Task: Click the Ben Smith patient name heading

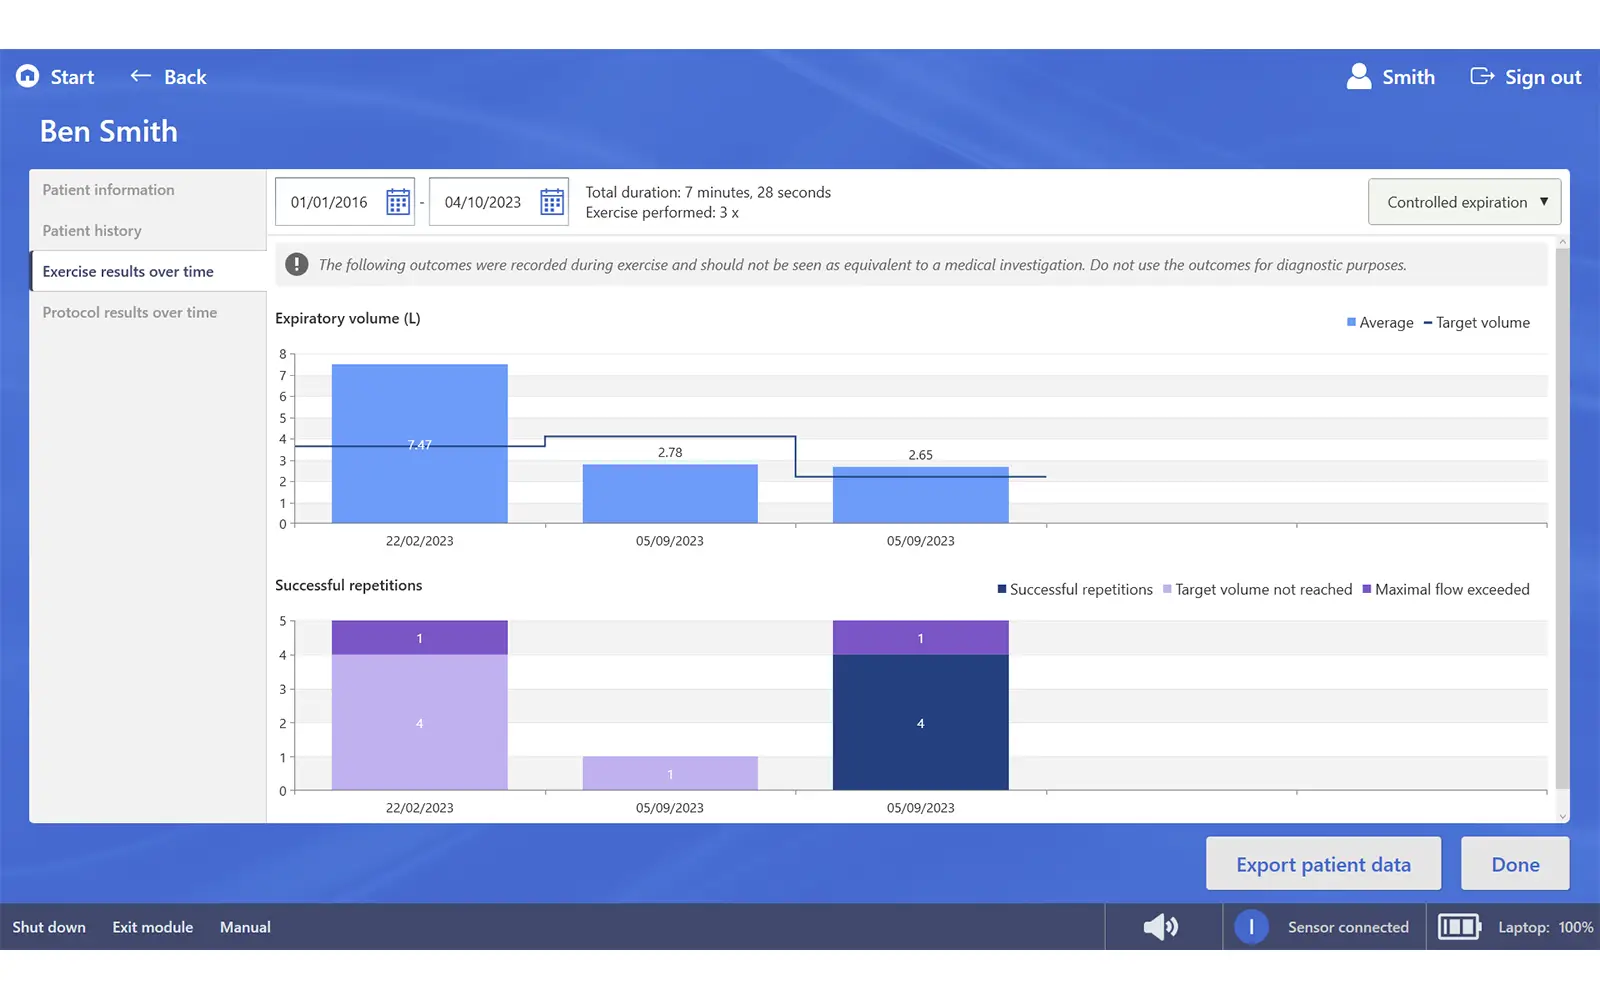Action: [109, 131]
